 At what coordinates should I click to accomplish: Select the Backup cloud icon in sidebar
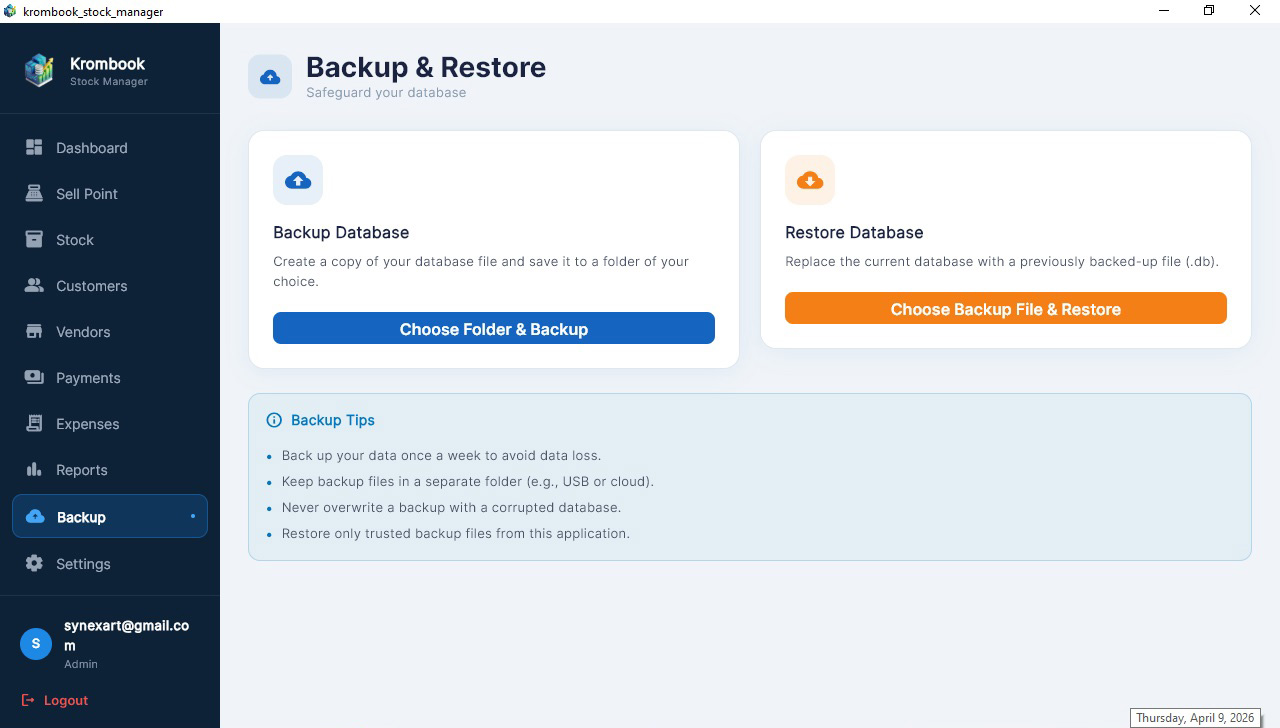point(35,516)
